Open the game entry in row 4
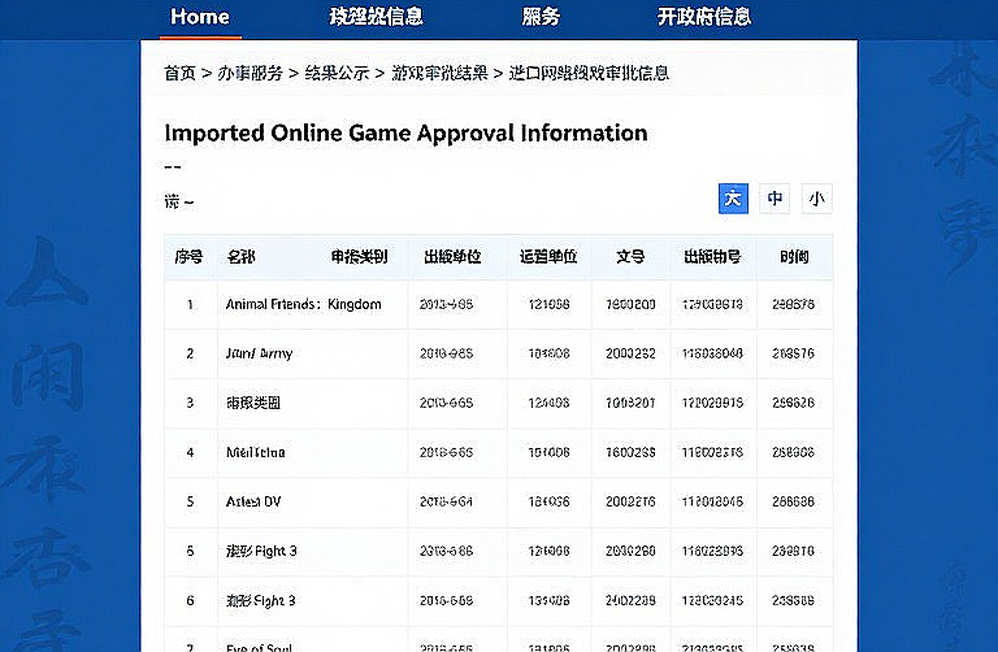Screen dimensions: 998x652 pyautogui.click(x=255, y=453)
